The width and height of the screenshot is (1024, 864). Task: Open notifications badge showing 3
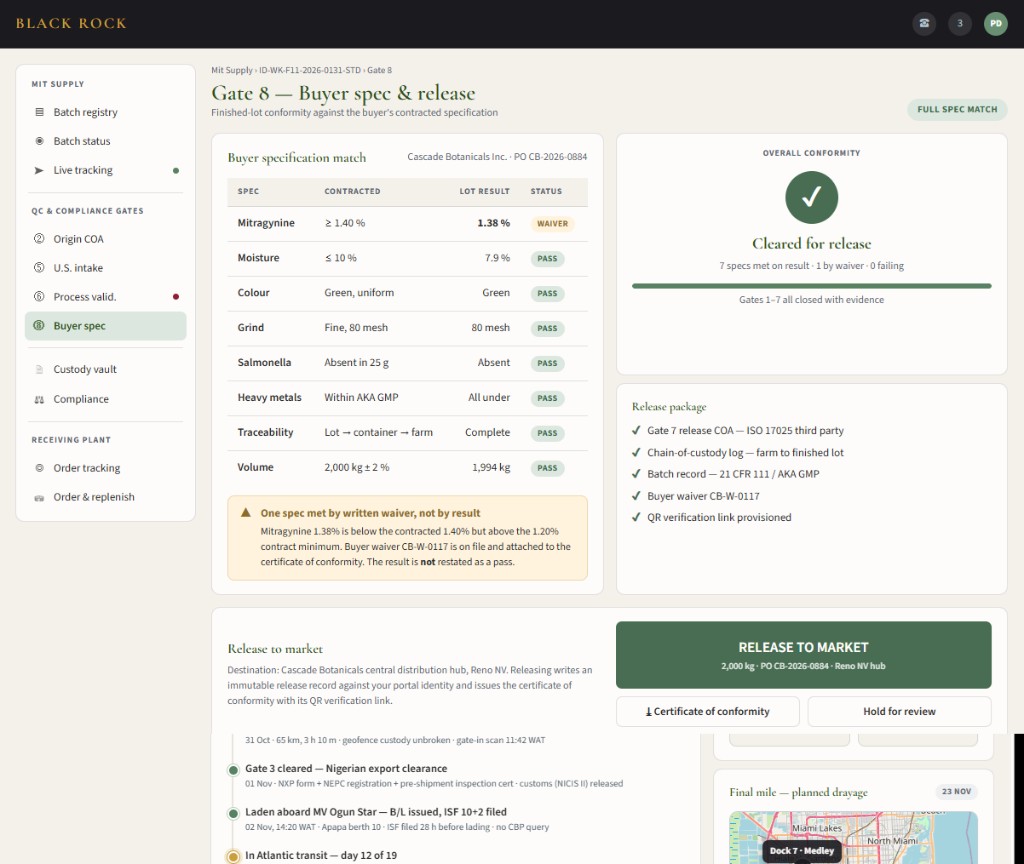960,24
